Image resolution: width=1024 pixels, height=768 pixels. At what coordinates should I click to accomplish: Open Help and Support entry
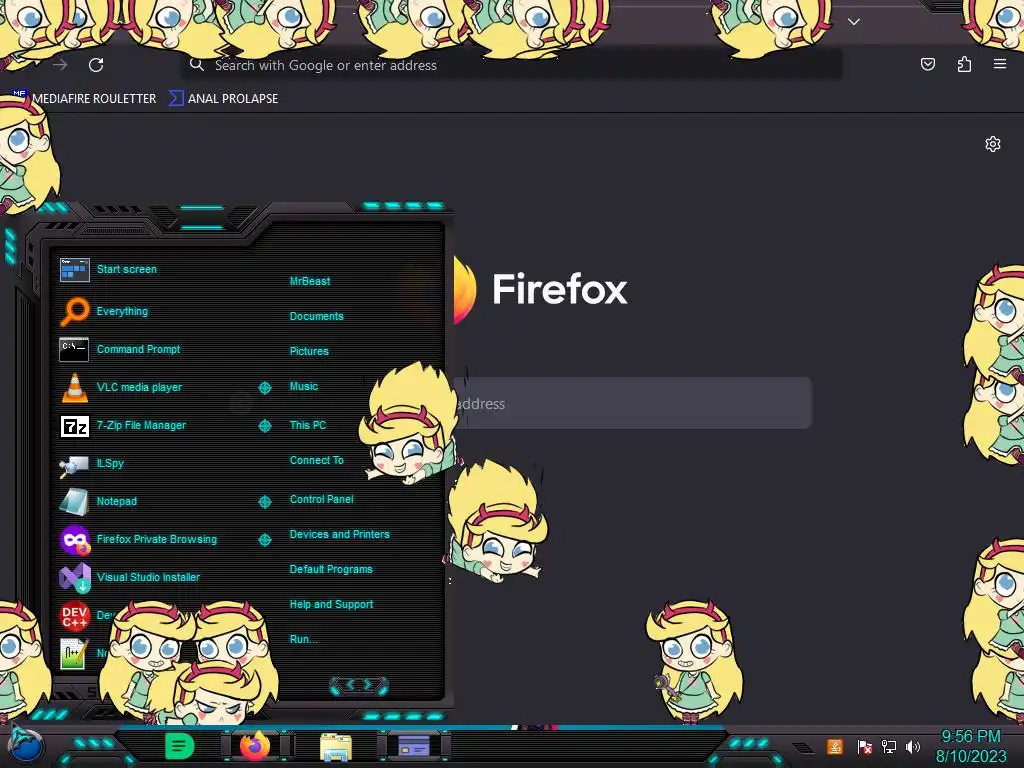coord(331,604)
